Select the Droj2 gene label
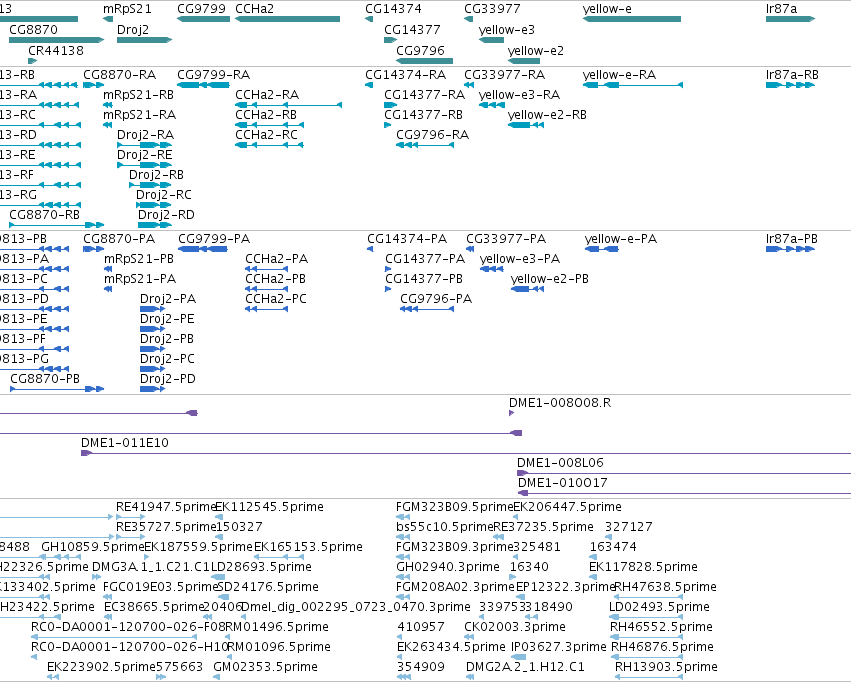This screenshot has height=682, width=851. click(x=132, y=30)
